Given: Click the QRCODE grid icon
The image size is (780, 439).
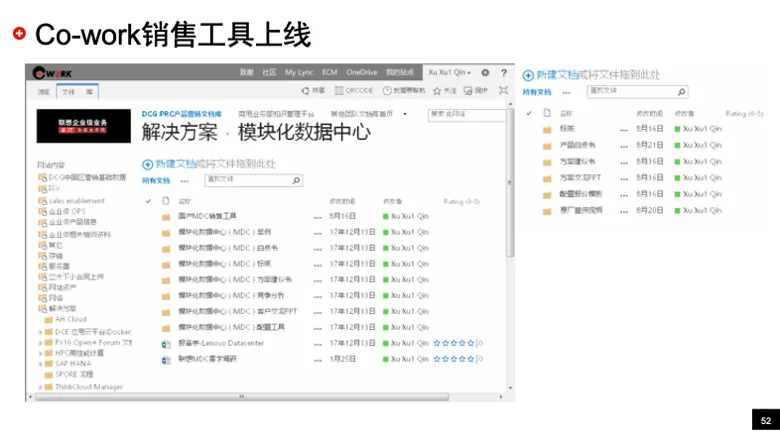Looking at the screenshot, I should 339,90.
